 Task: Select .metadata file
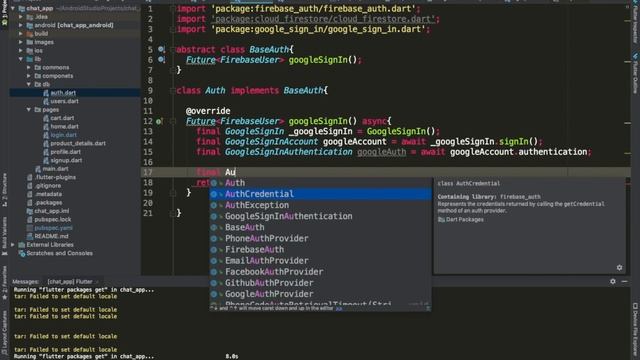coord(48,194)
